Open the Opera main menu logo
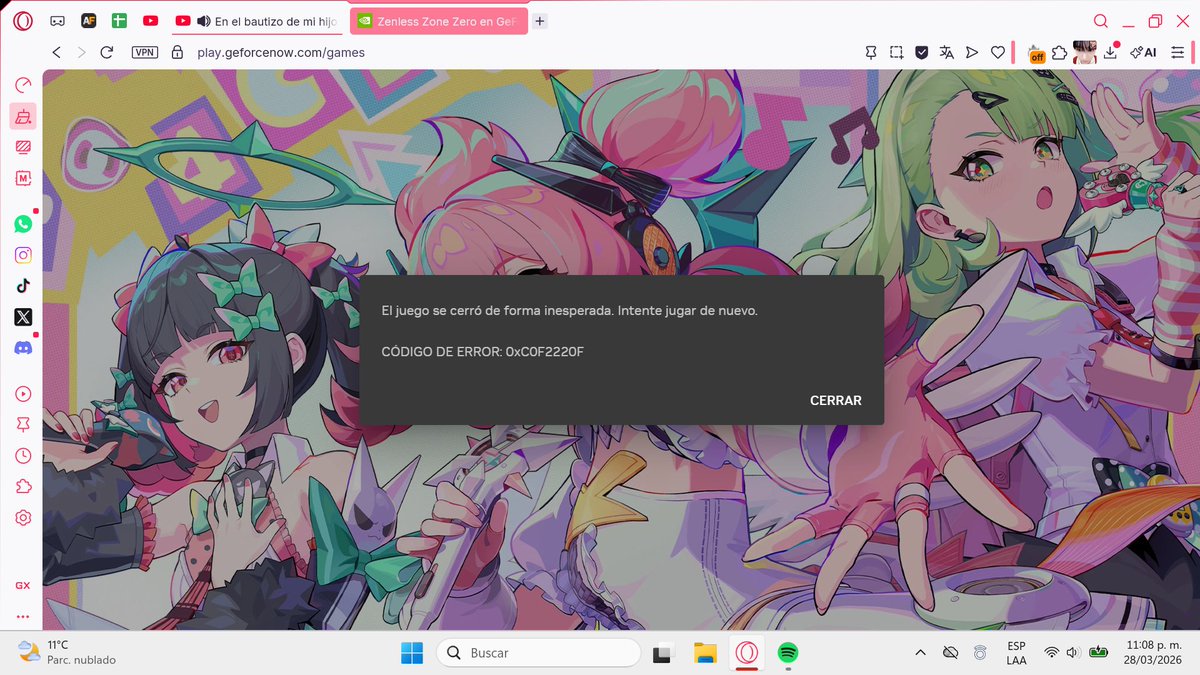Image resolution: width=1200 pixels, height=675 pixels. [23, 20]
